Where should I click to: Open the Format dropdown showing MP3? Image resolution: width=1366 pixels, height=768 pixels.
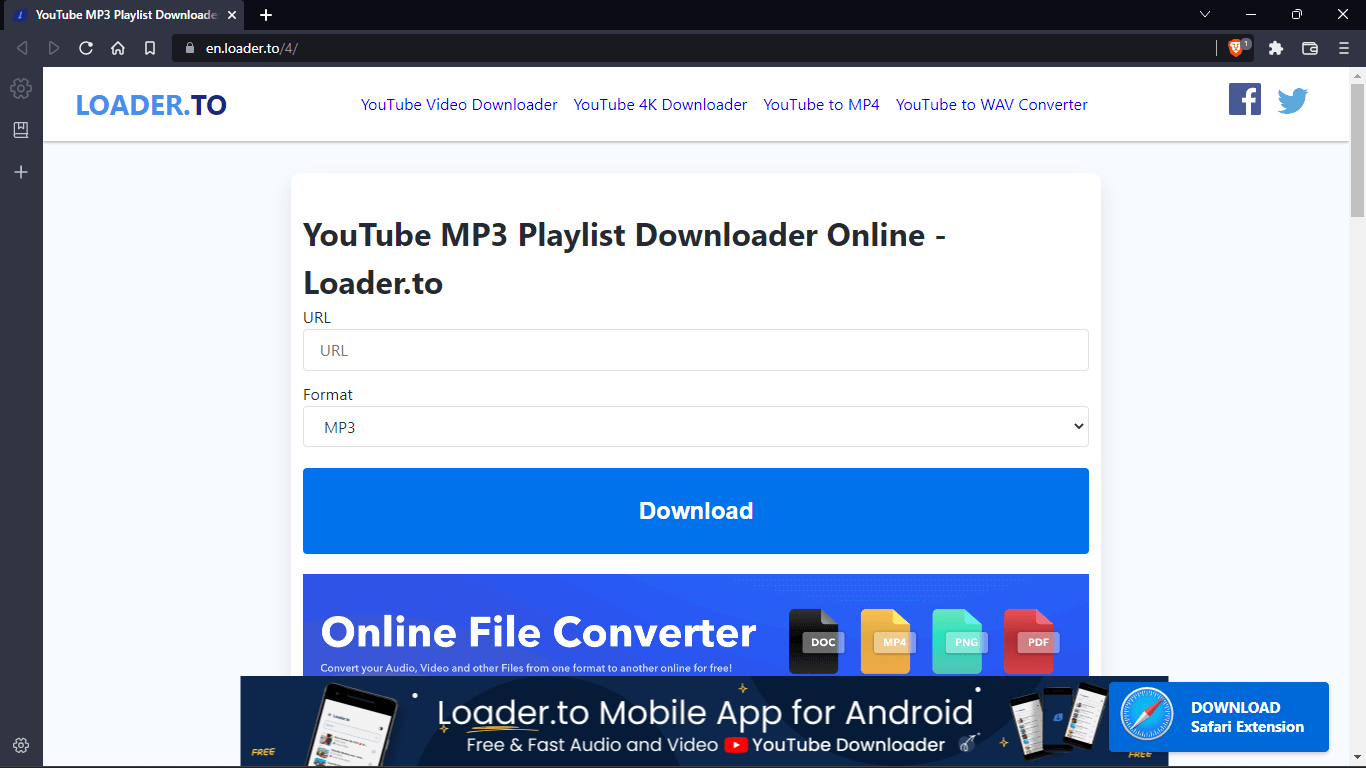[x=696, y=427]
